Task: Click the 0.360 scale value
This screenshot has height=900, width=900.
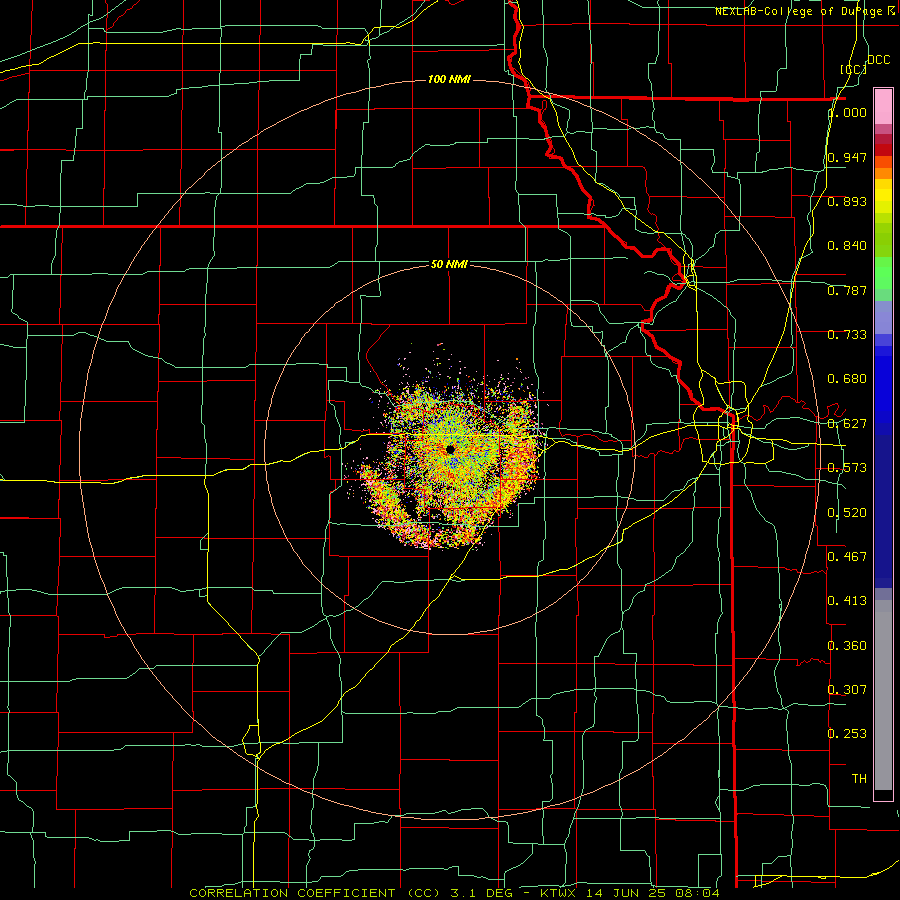Action: pyautogui.click(x=847, y=646)
